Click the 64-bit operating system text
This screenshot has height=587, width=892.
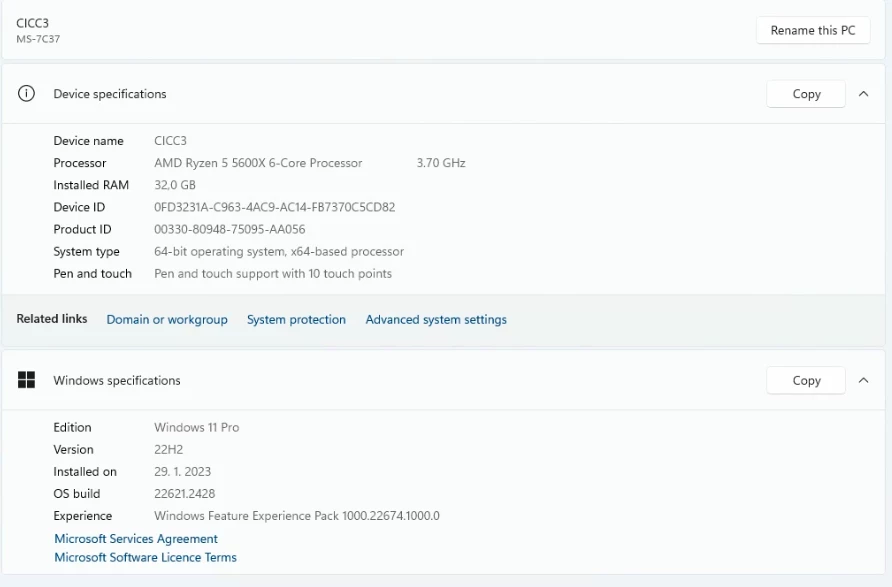click(x=279, y=251)
